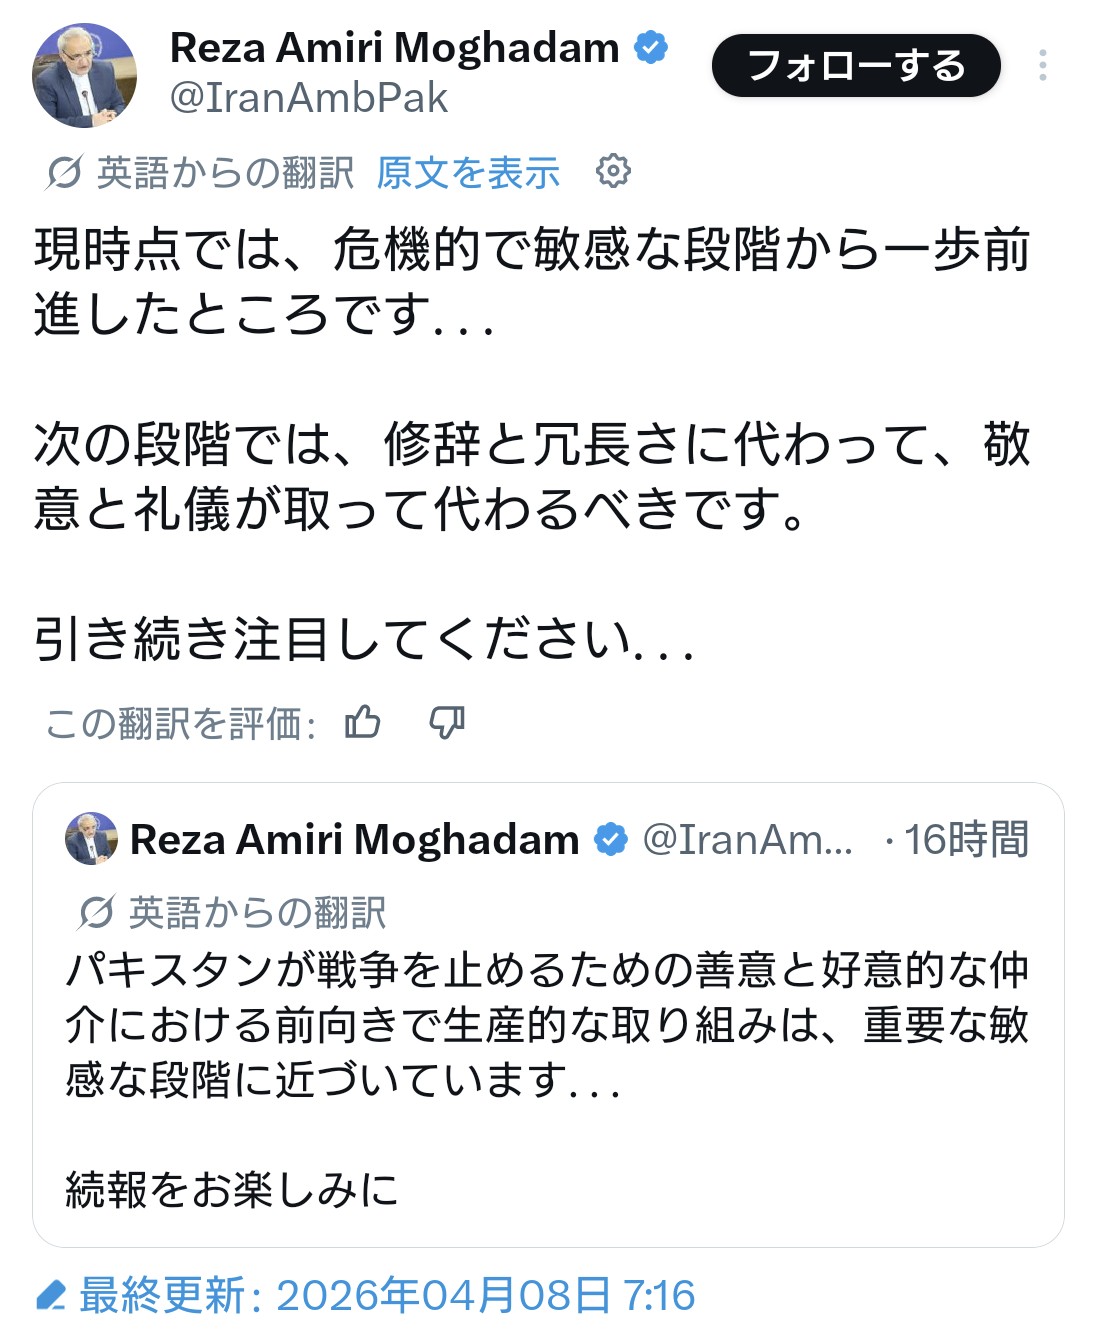Viewport: 1096px width, 1342px height.
Task: Open edit history via 最終更新 timestamp
Action: [386, 1296]
